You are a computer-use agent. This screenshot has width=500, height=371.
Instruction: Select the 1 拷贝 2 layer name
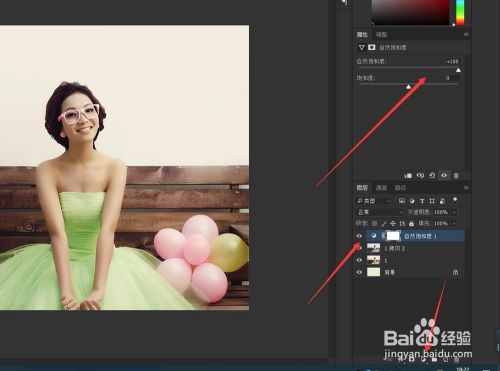click(x=395, y=248)
